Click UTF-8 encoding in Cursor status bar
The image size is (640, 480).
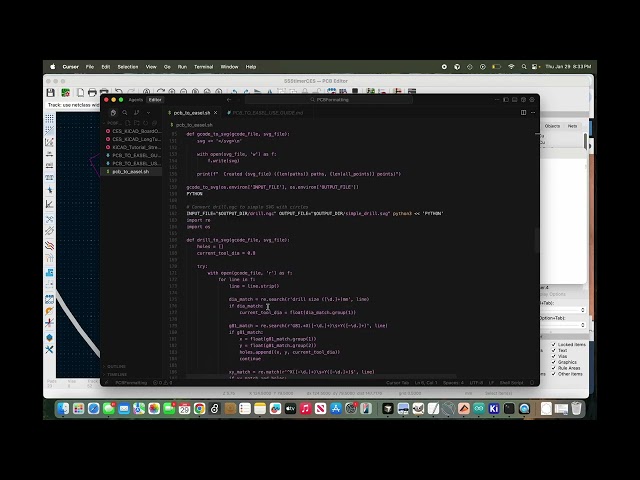[476, 382]
